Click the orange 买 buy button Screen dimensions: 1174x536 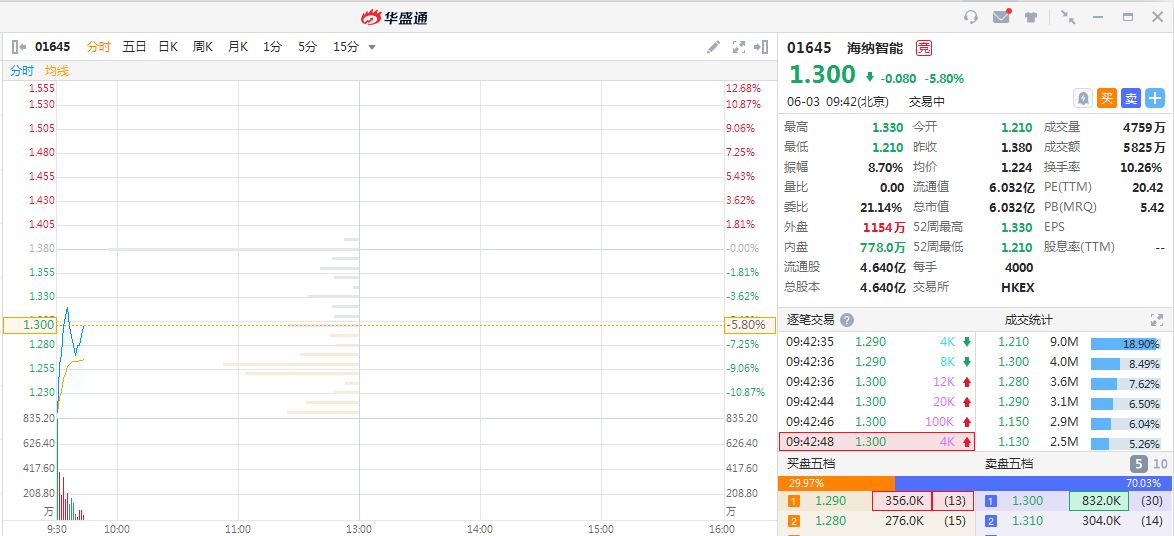coord(1106,98)
